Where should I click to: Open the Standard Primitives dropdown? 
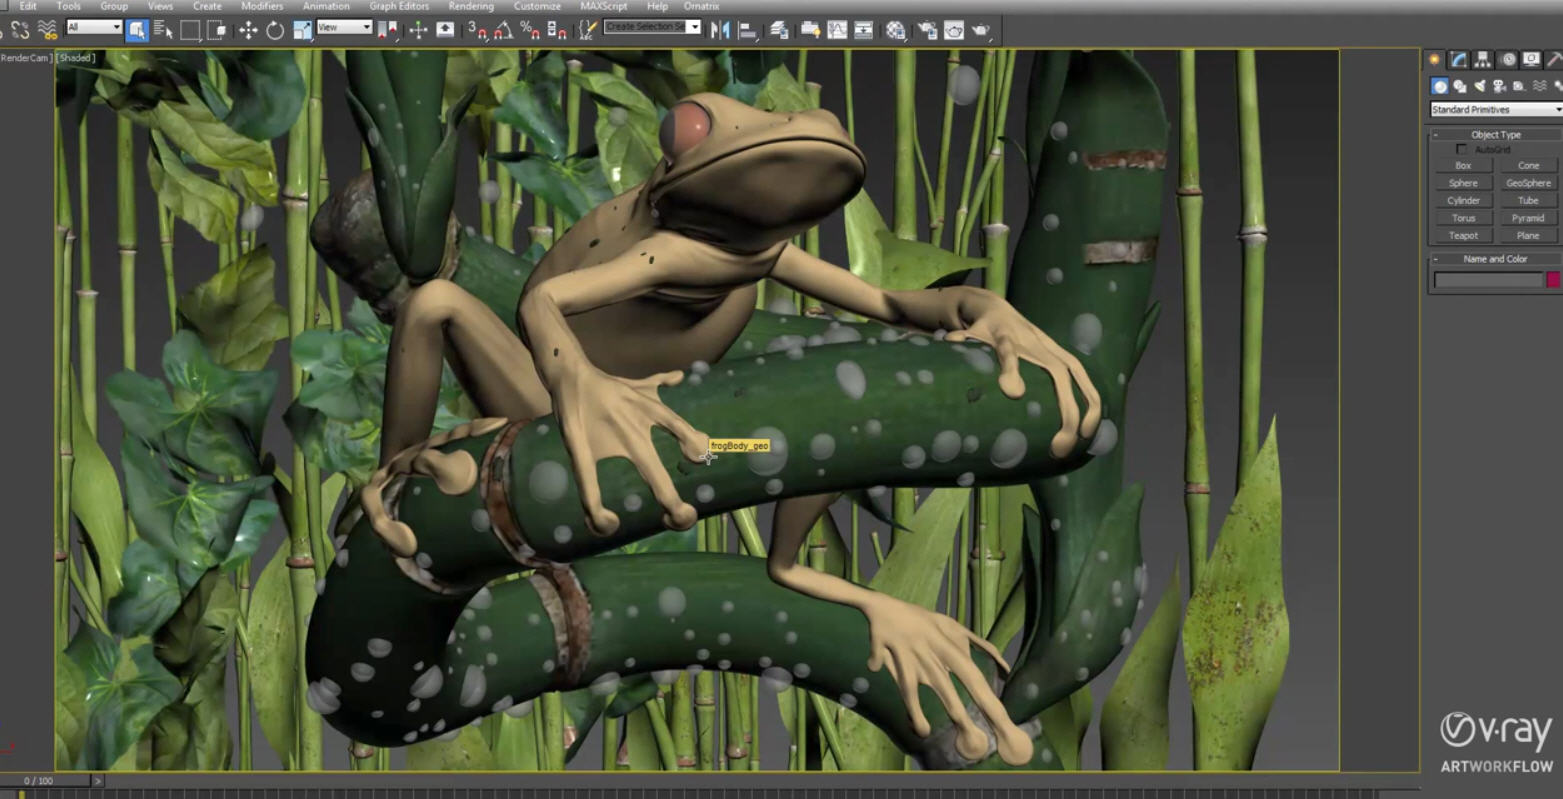pos(1496,109)
